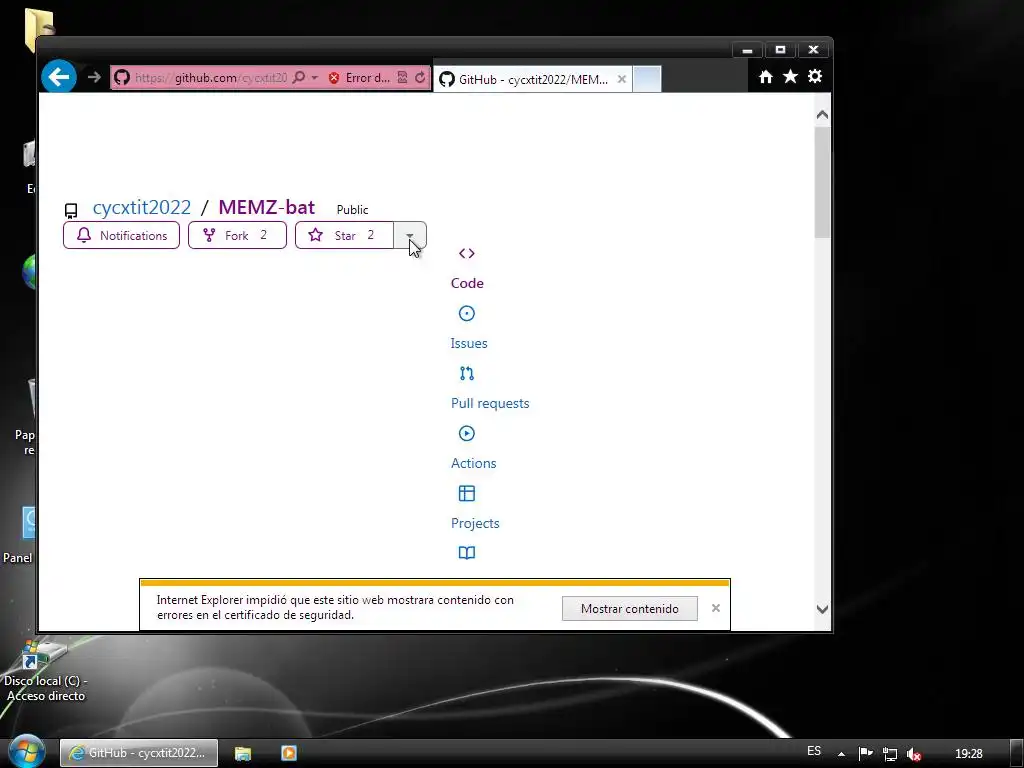1024x768 pixels.
Task: Open the Projects tab link
Action: 475,524
